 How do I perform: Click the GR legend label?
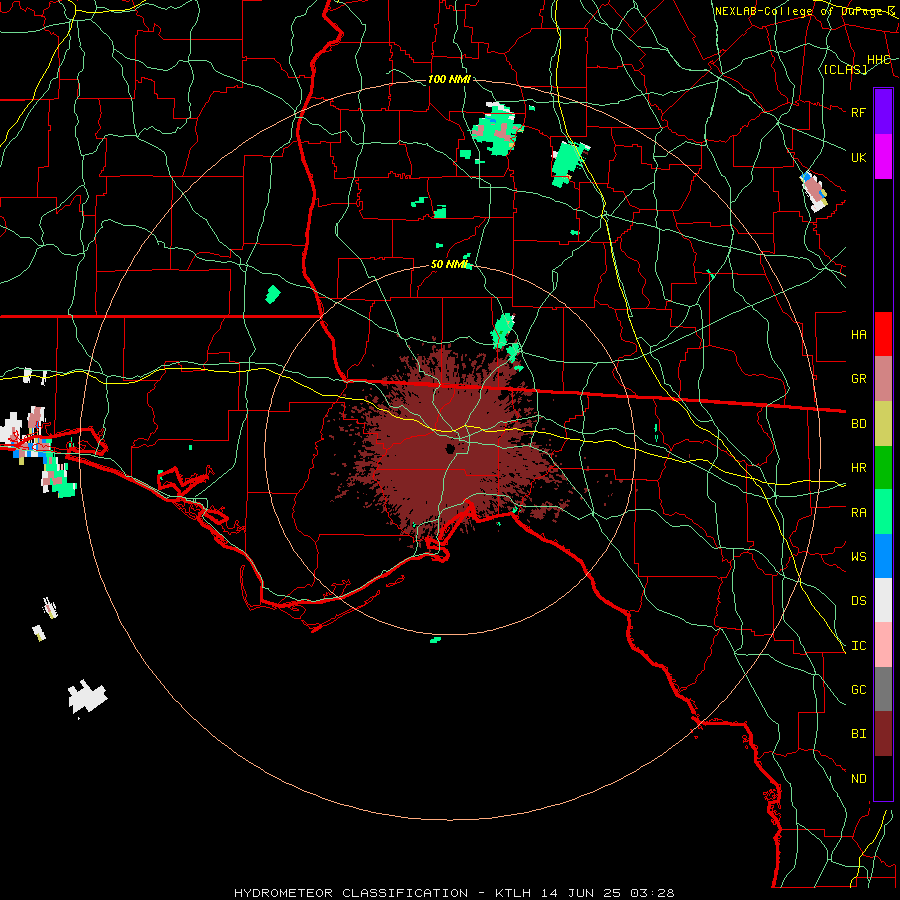859,379
